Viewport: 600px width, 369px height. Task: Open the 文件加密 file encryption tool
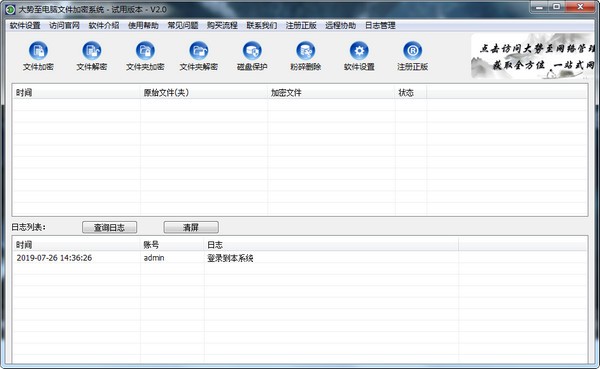38,56
